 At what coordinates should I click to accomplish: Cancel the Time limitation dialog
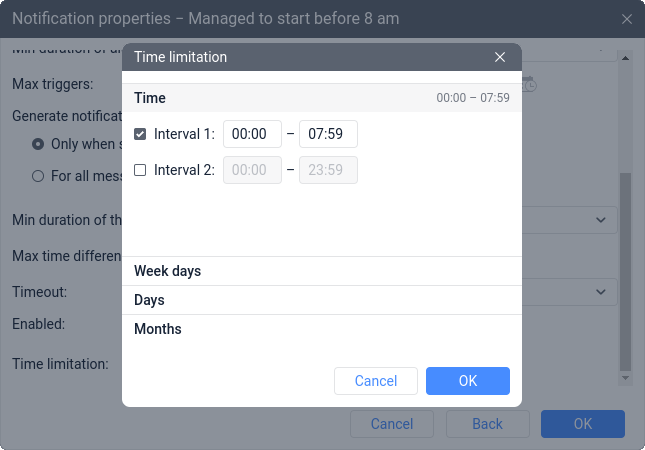coord(376,381)
